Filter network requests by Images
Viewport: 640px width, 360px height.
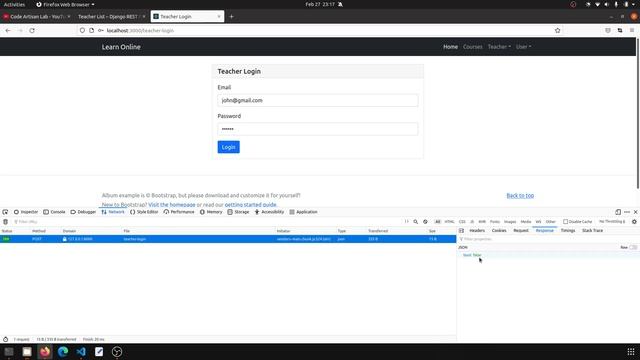point(510,222)
